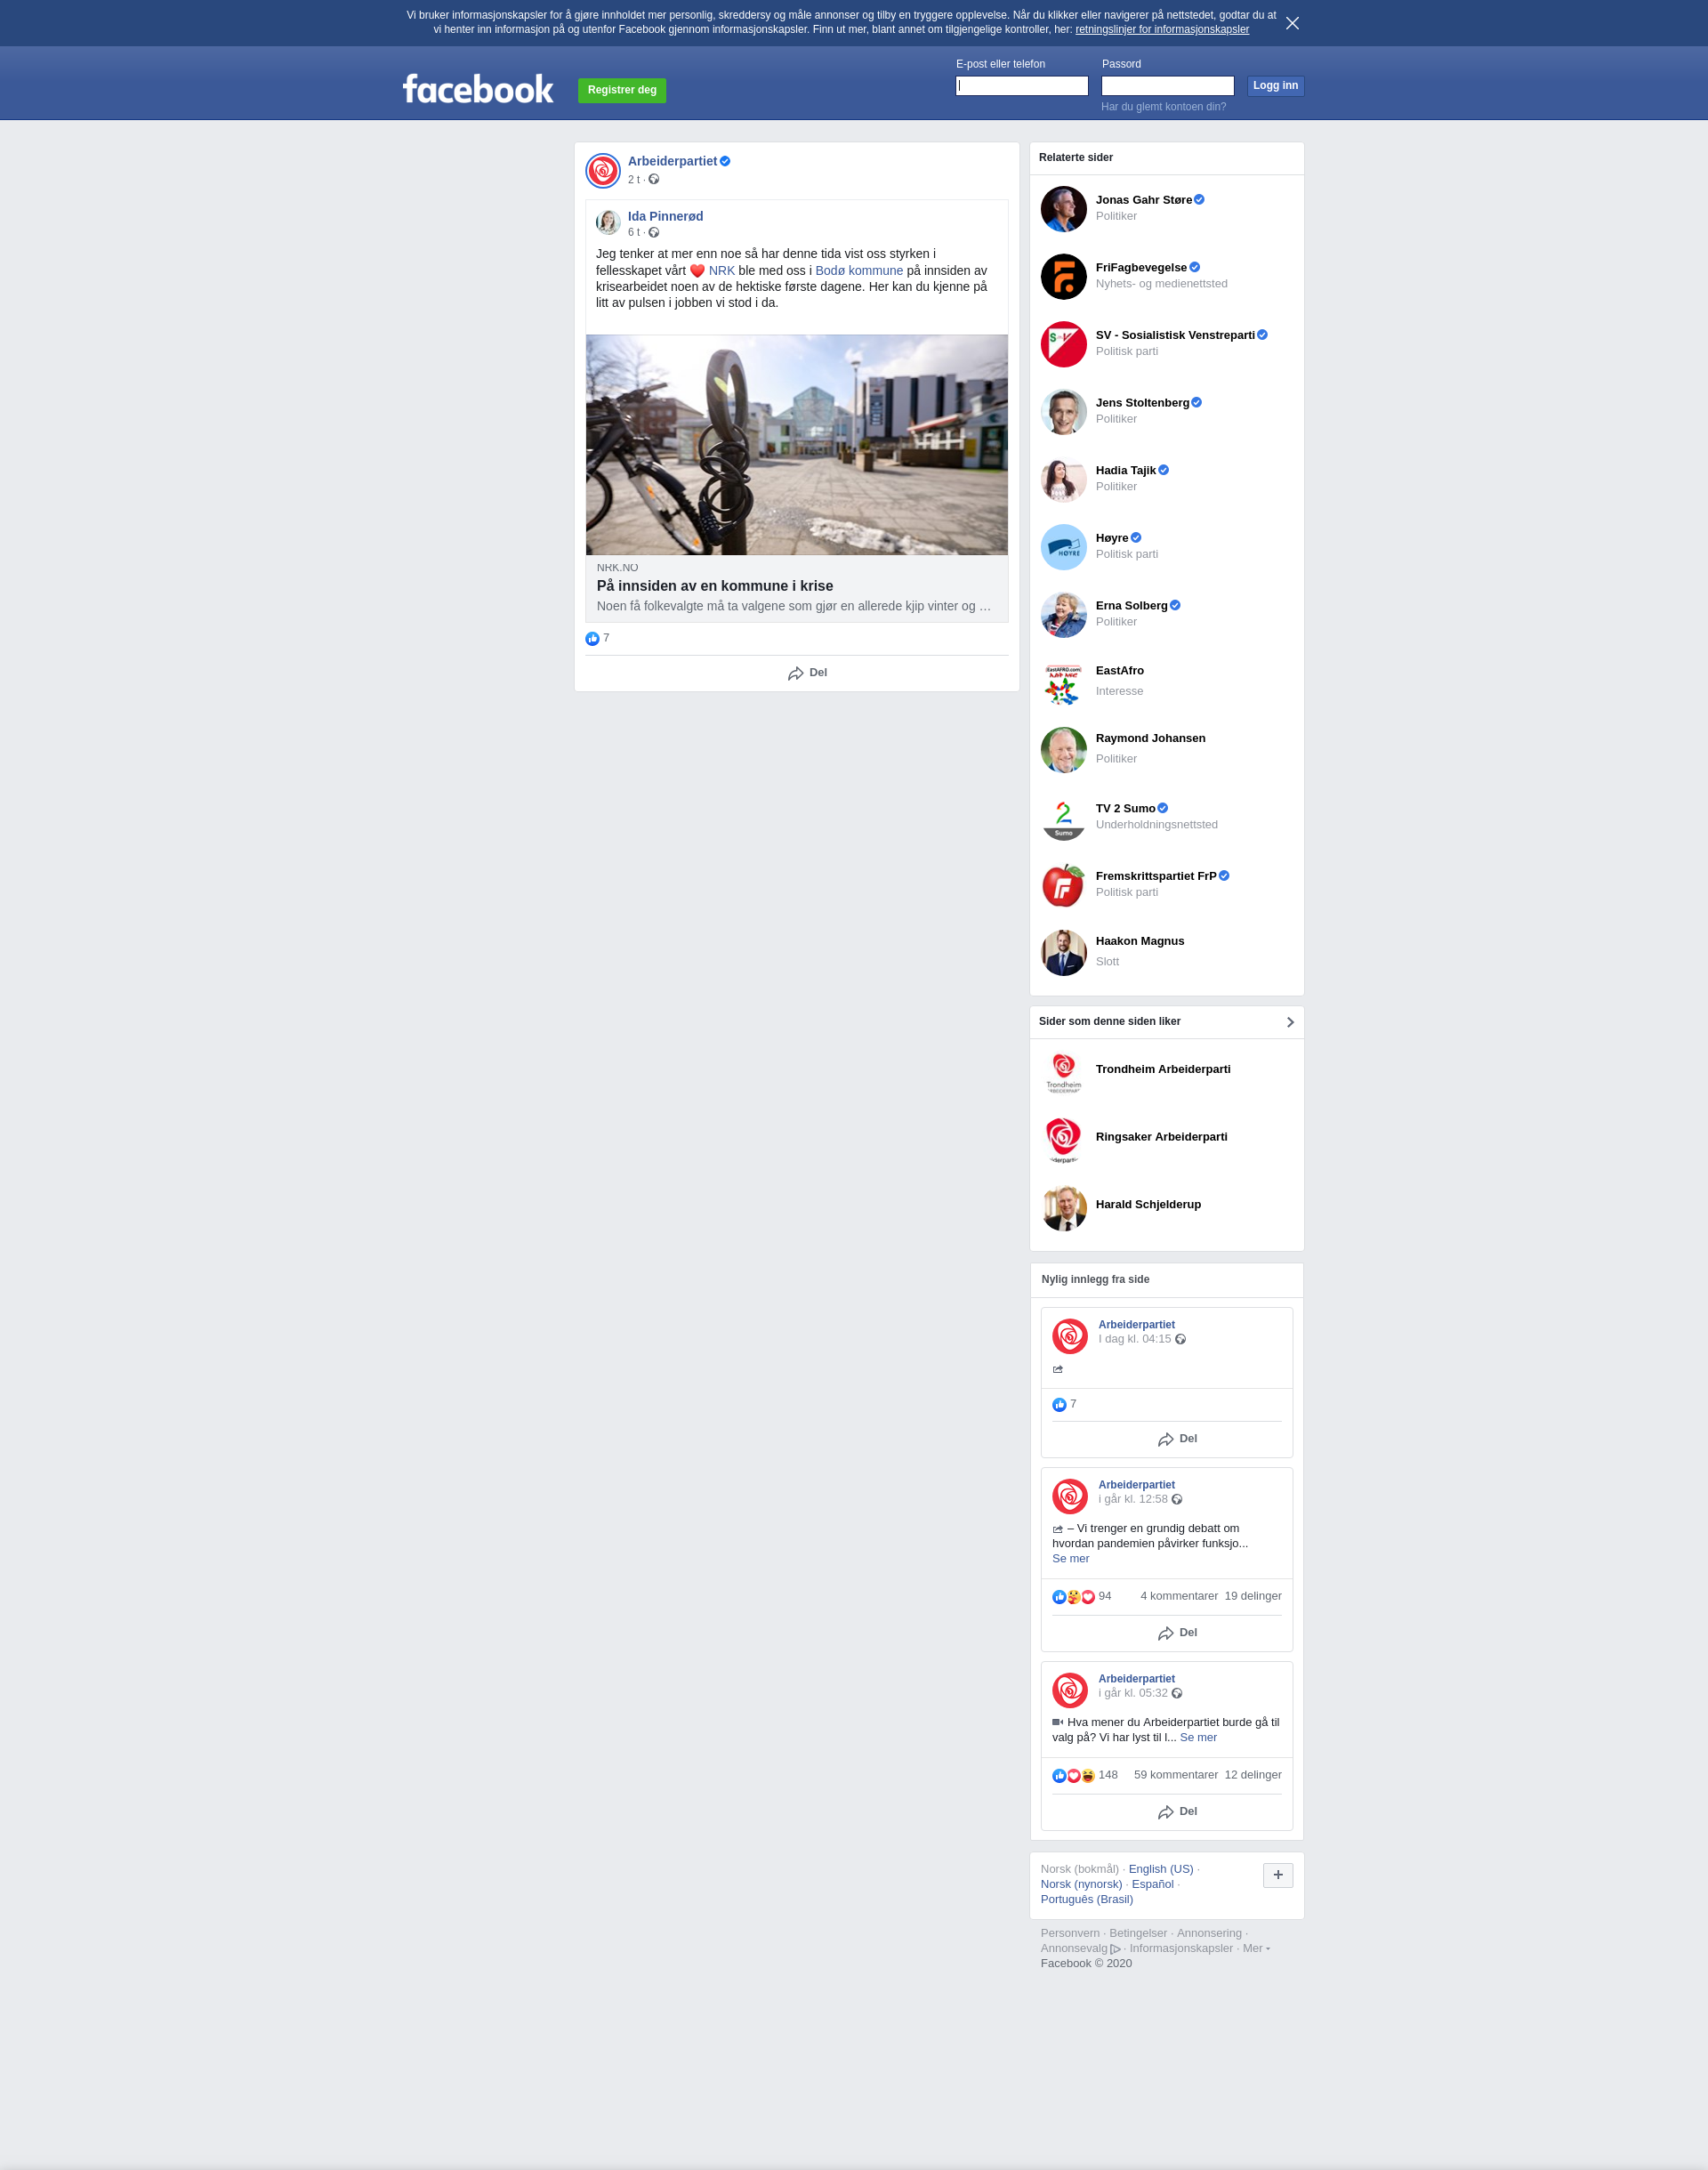Open the TV 2 Sumo logo

[1063, 818]
